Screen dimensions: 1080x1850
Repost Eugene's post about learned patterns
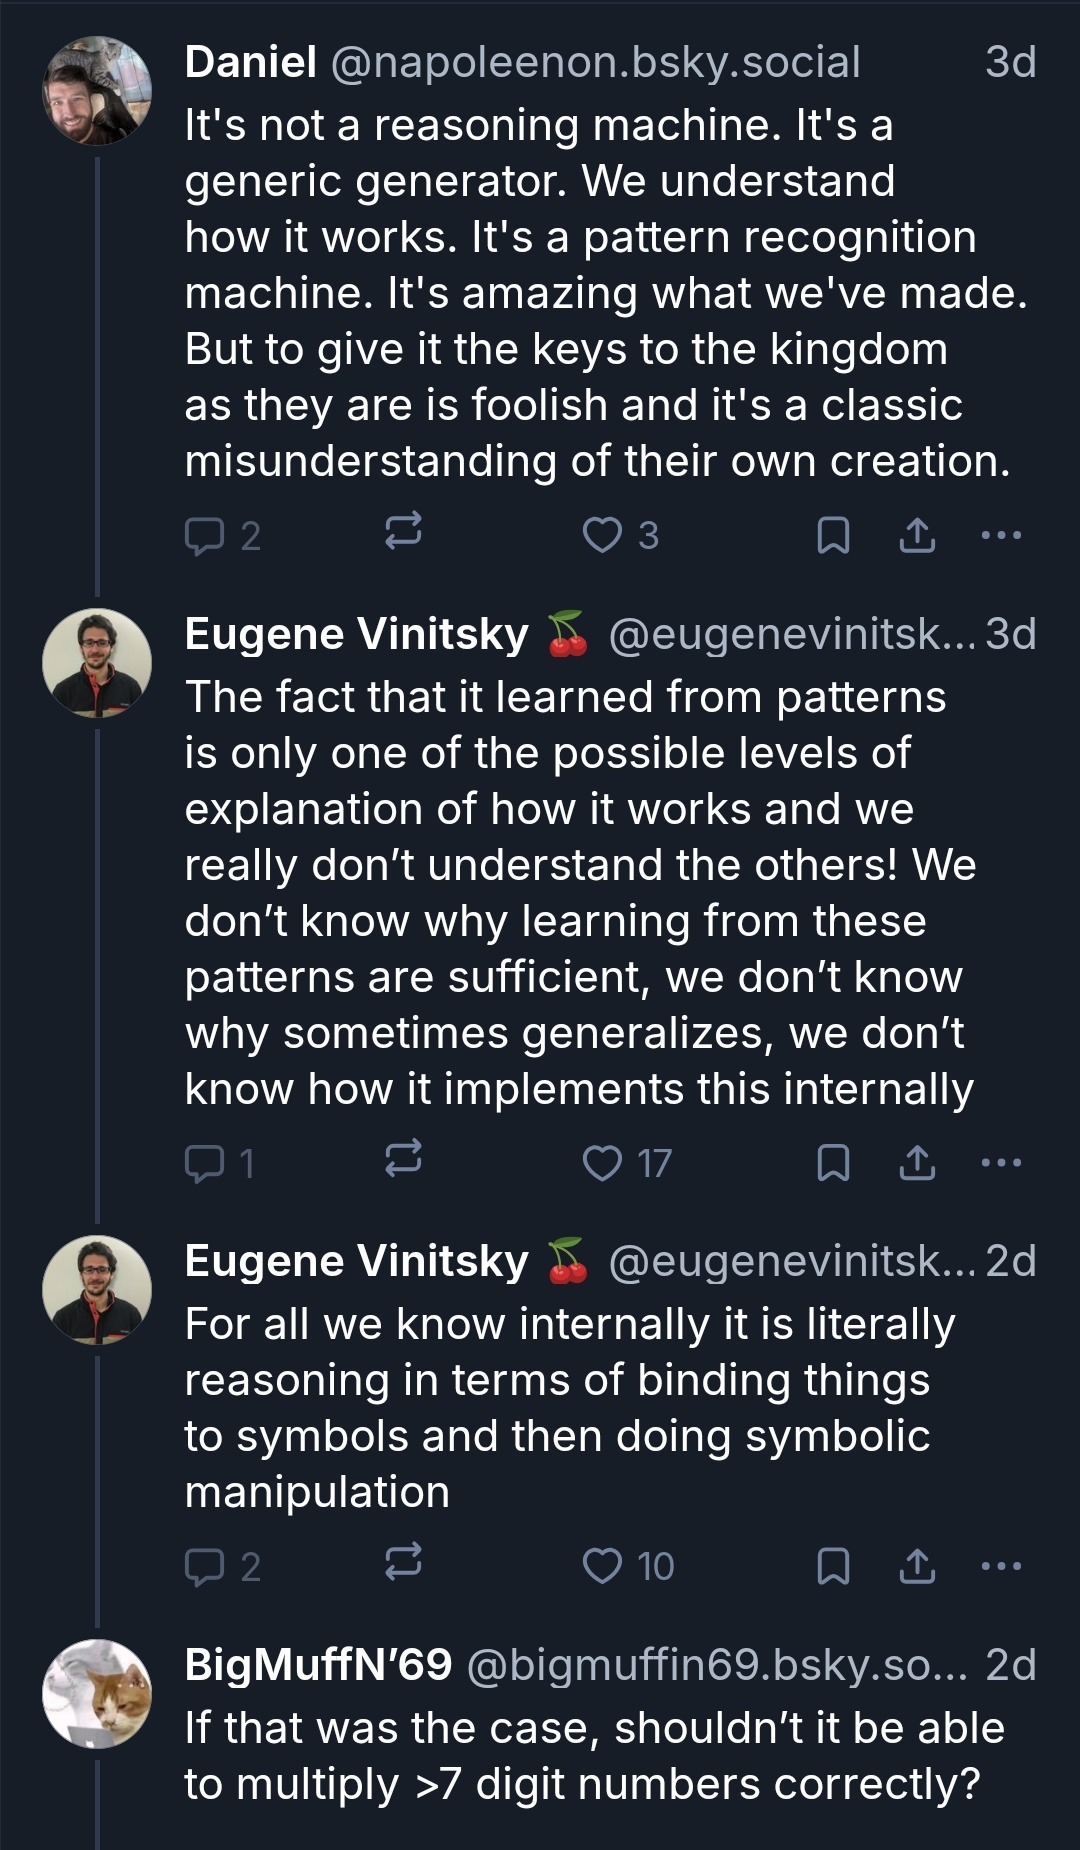tap(403, 1161)
